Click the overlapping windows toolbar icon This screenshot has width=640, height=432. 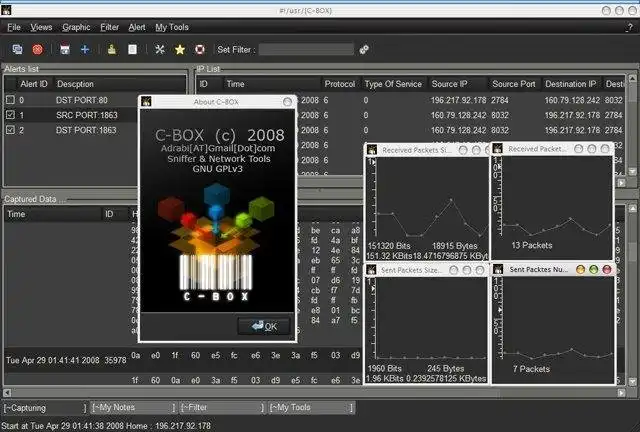17,49
